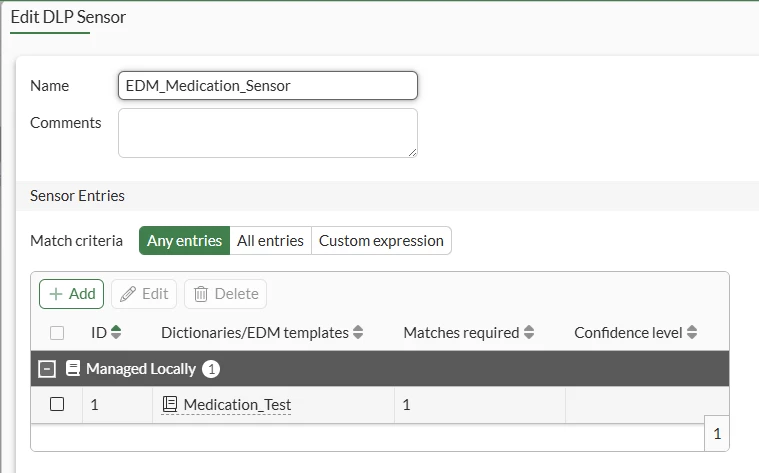
Task: Click the Managed Locally count badge
Action: coord(211,369)
